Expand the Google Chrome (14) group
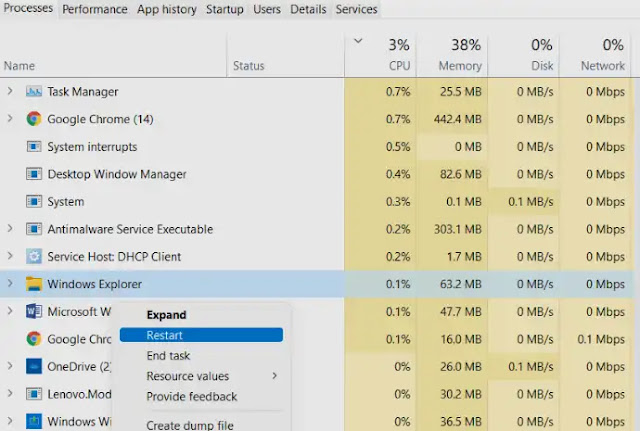 pyautogui.click(x=10, y=119)
